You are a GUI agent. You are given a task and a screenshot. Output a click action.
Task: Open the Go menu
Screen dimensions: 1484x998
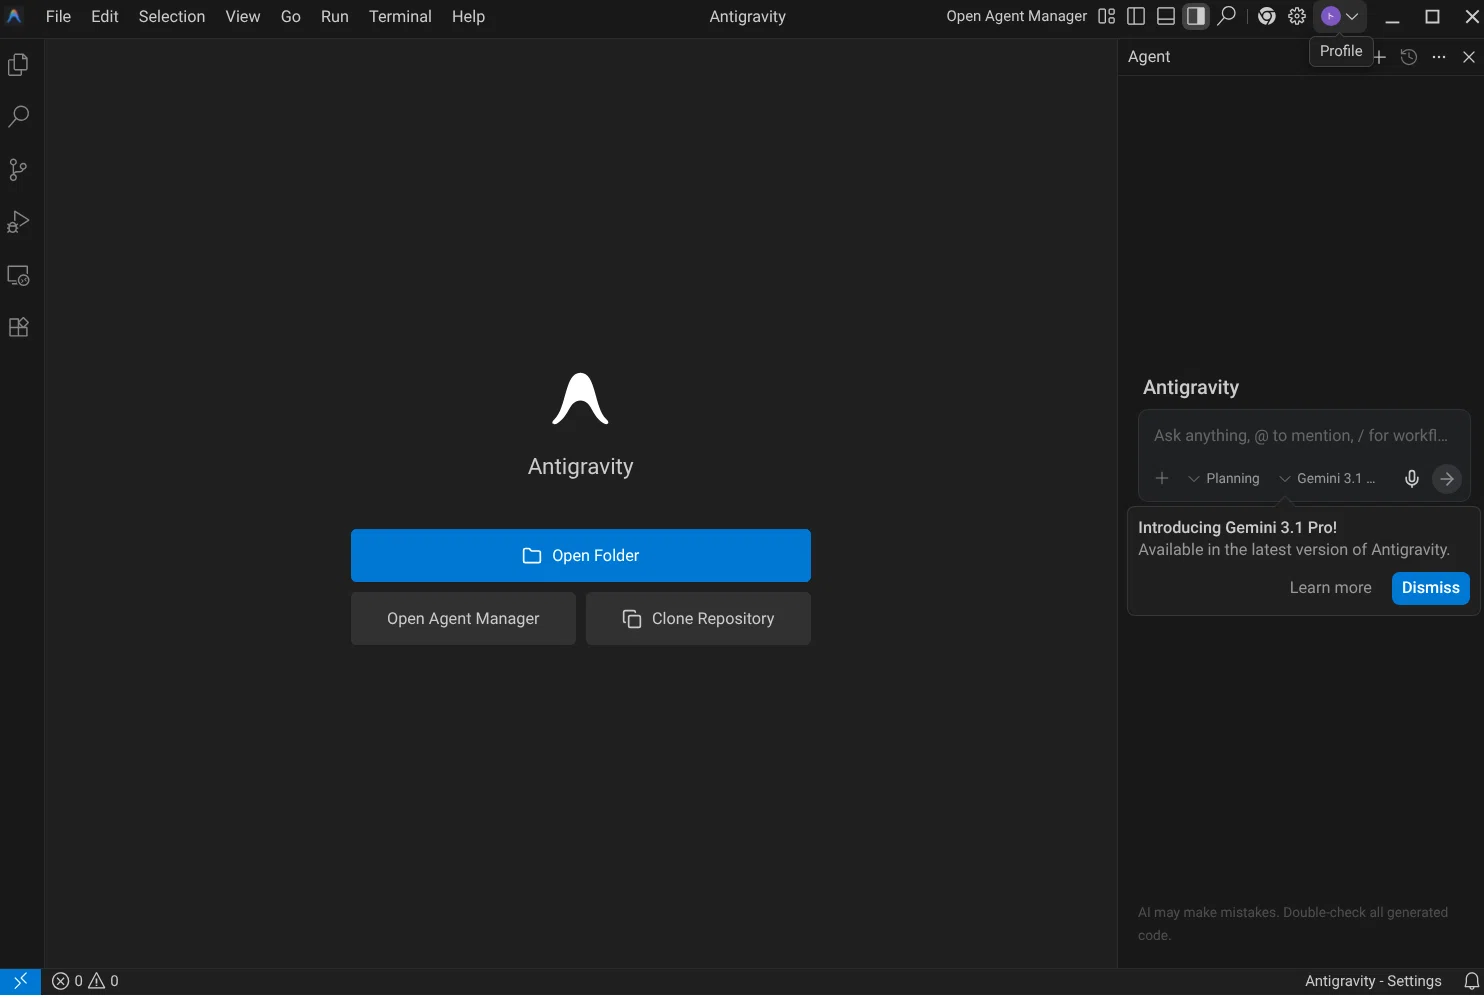[291, 16]
